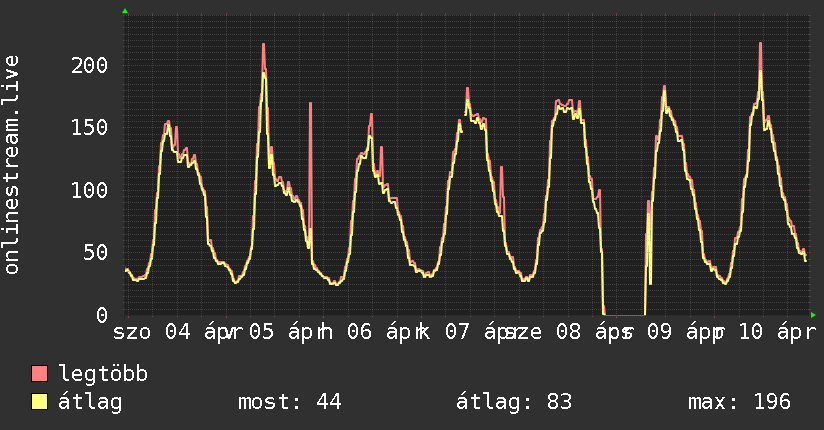Viewport: 824px width, 430px height.
Task: Click the 'most: 44' current value
Action: coord(290,402)
